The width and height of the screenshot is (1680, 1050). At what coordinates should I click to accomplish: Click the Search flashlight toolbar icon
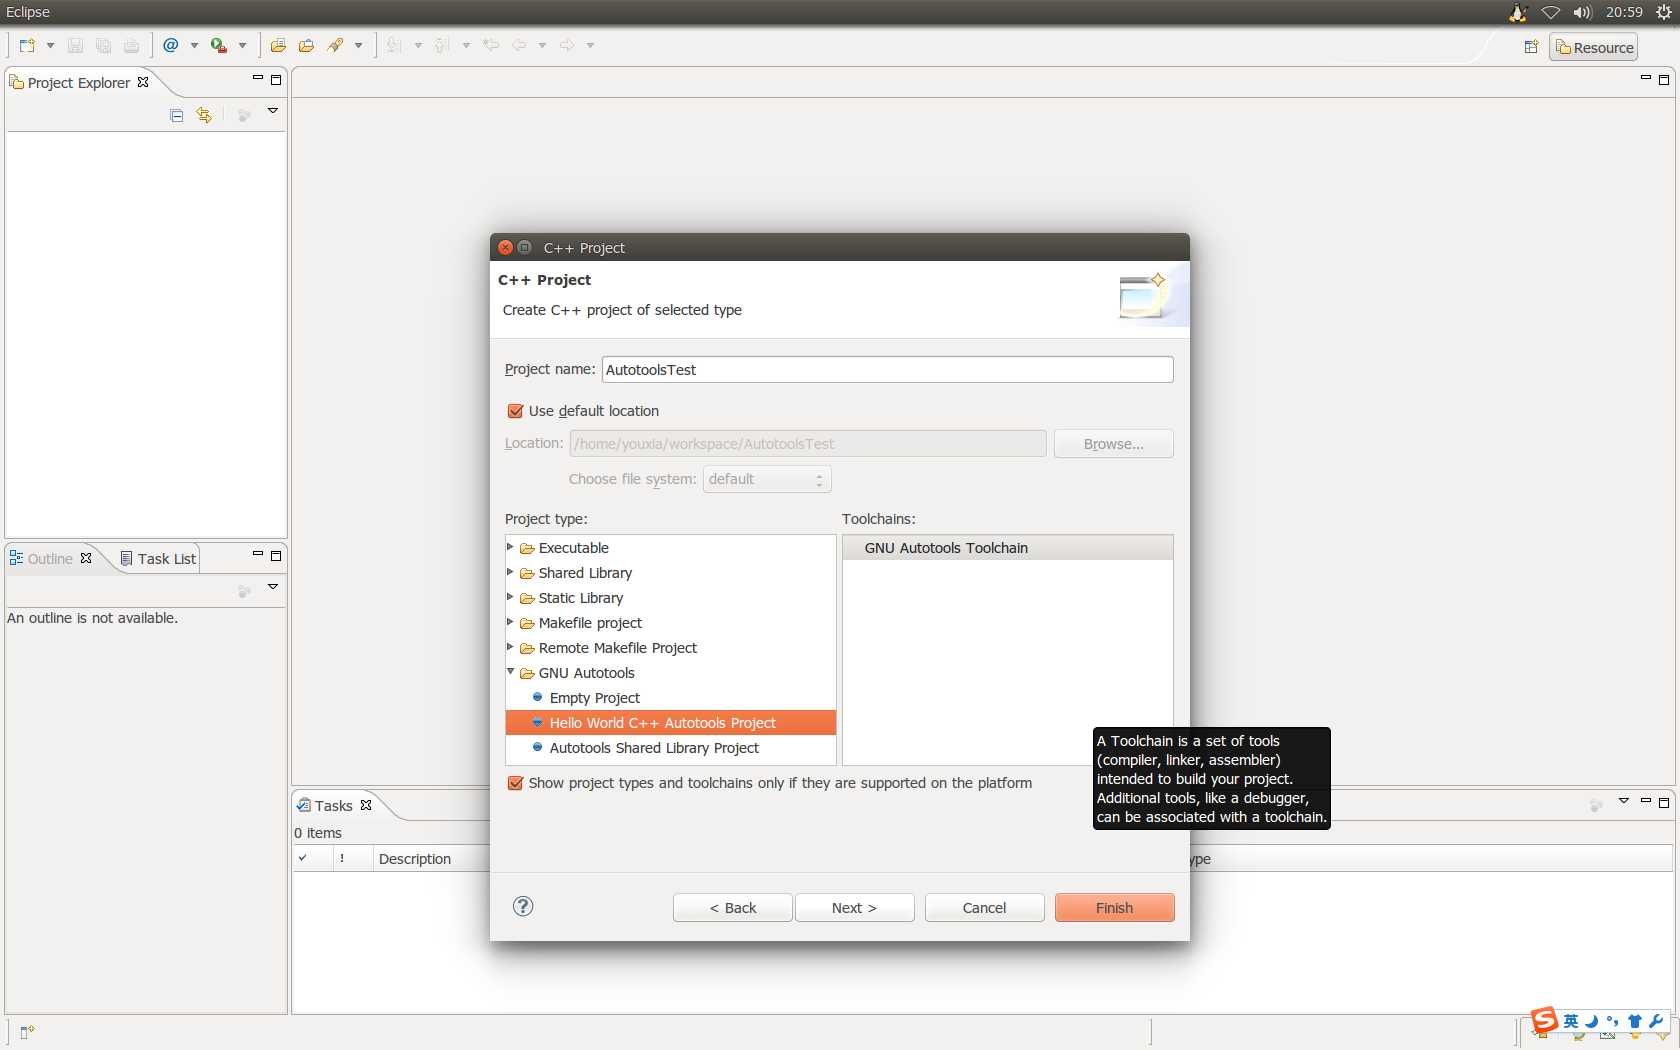335,45
